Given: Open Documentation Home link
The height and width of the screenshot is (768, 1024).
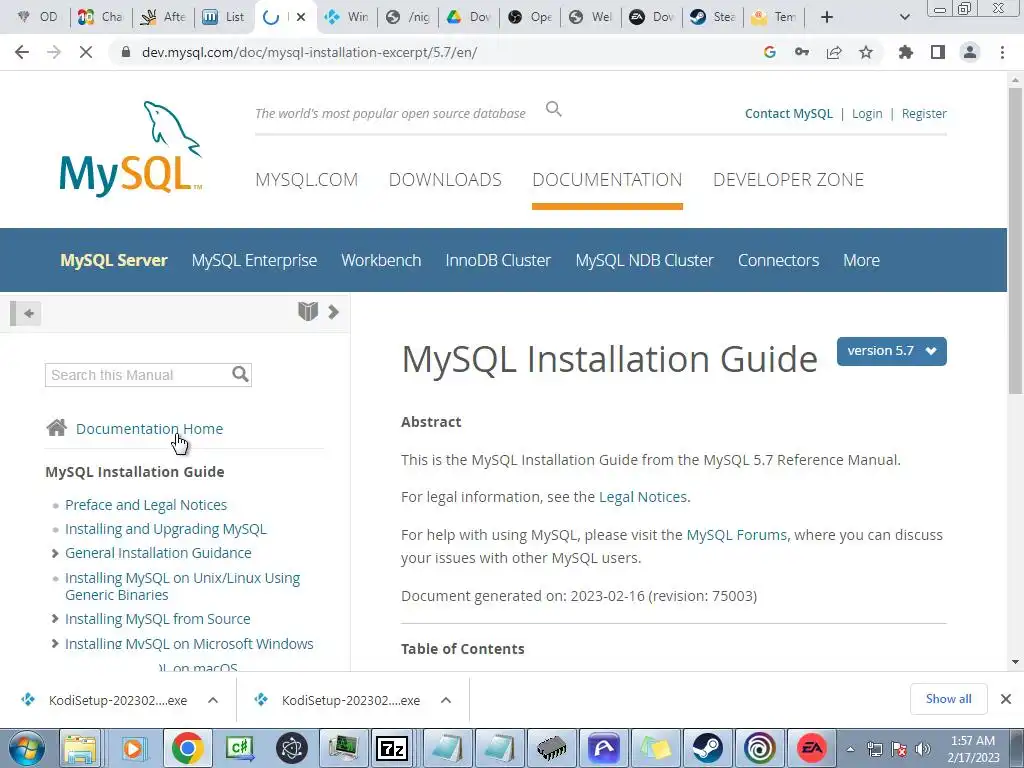Looking at the screenshot, I should pyautogui.click(x=150, y=428).
